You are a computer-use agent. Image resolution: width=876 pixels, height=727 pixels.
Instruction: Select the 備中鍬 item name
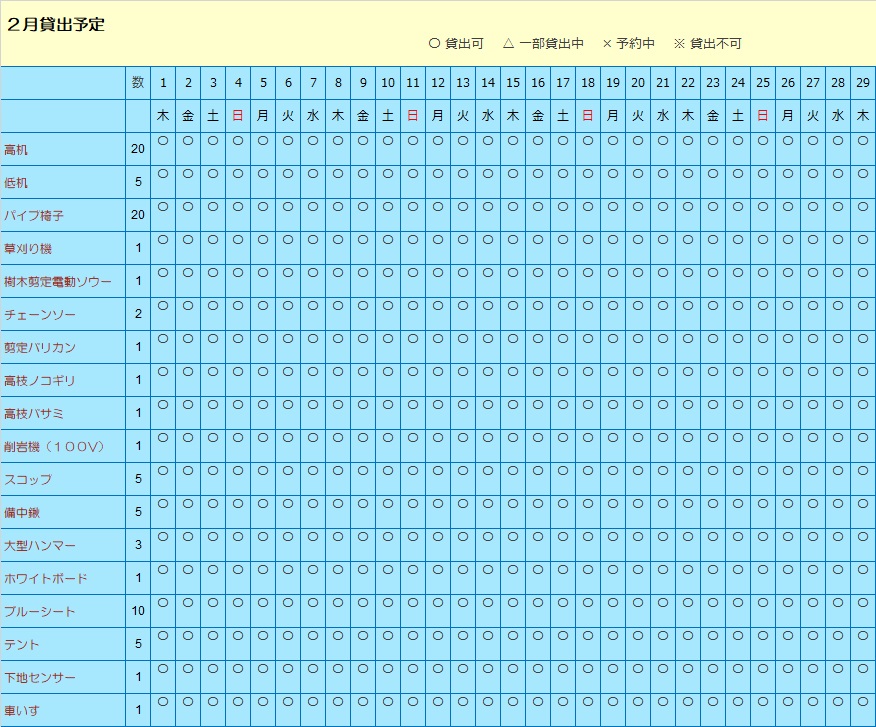(22, 513)
